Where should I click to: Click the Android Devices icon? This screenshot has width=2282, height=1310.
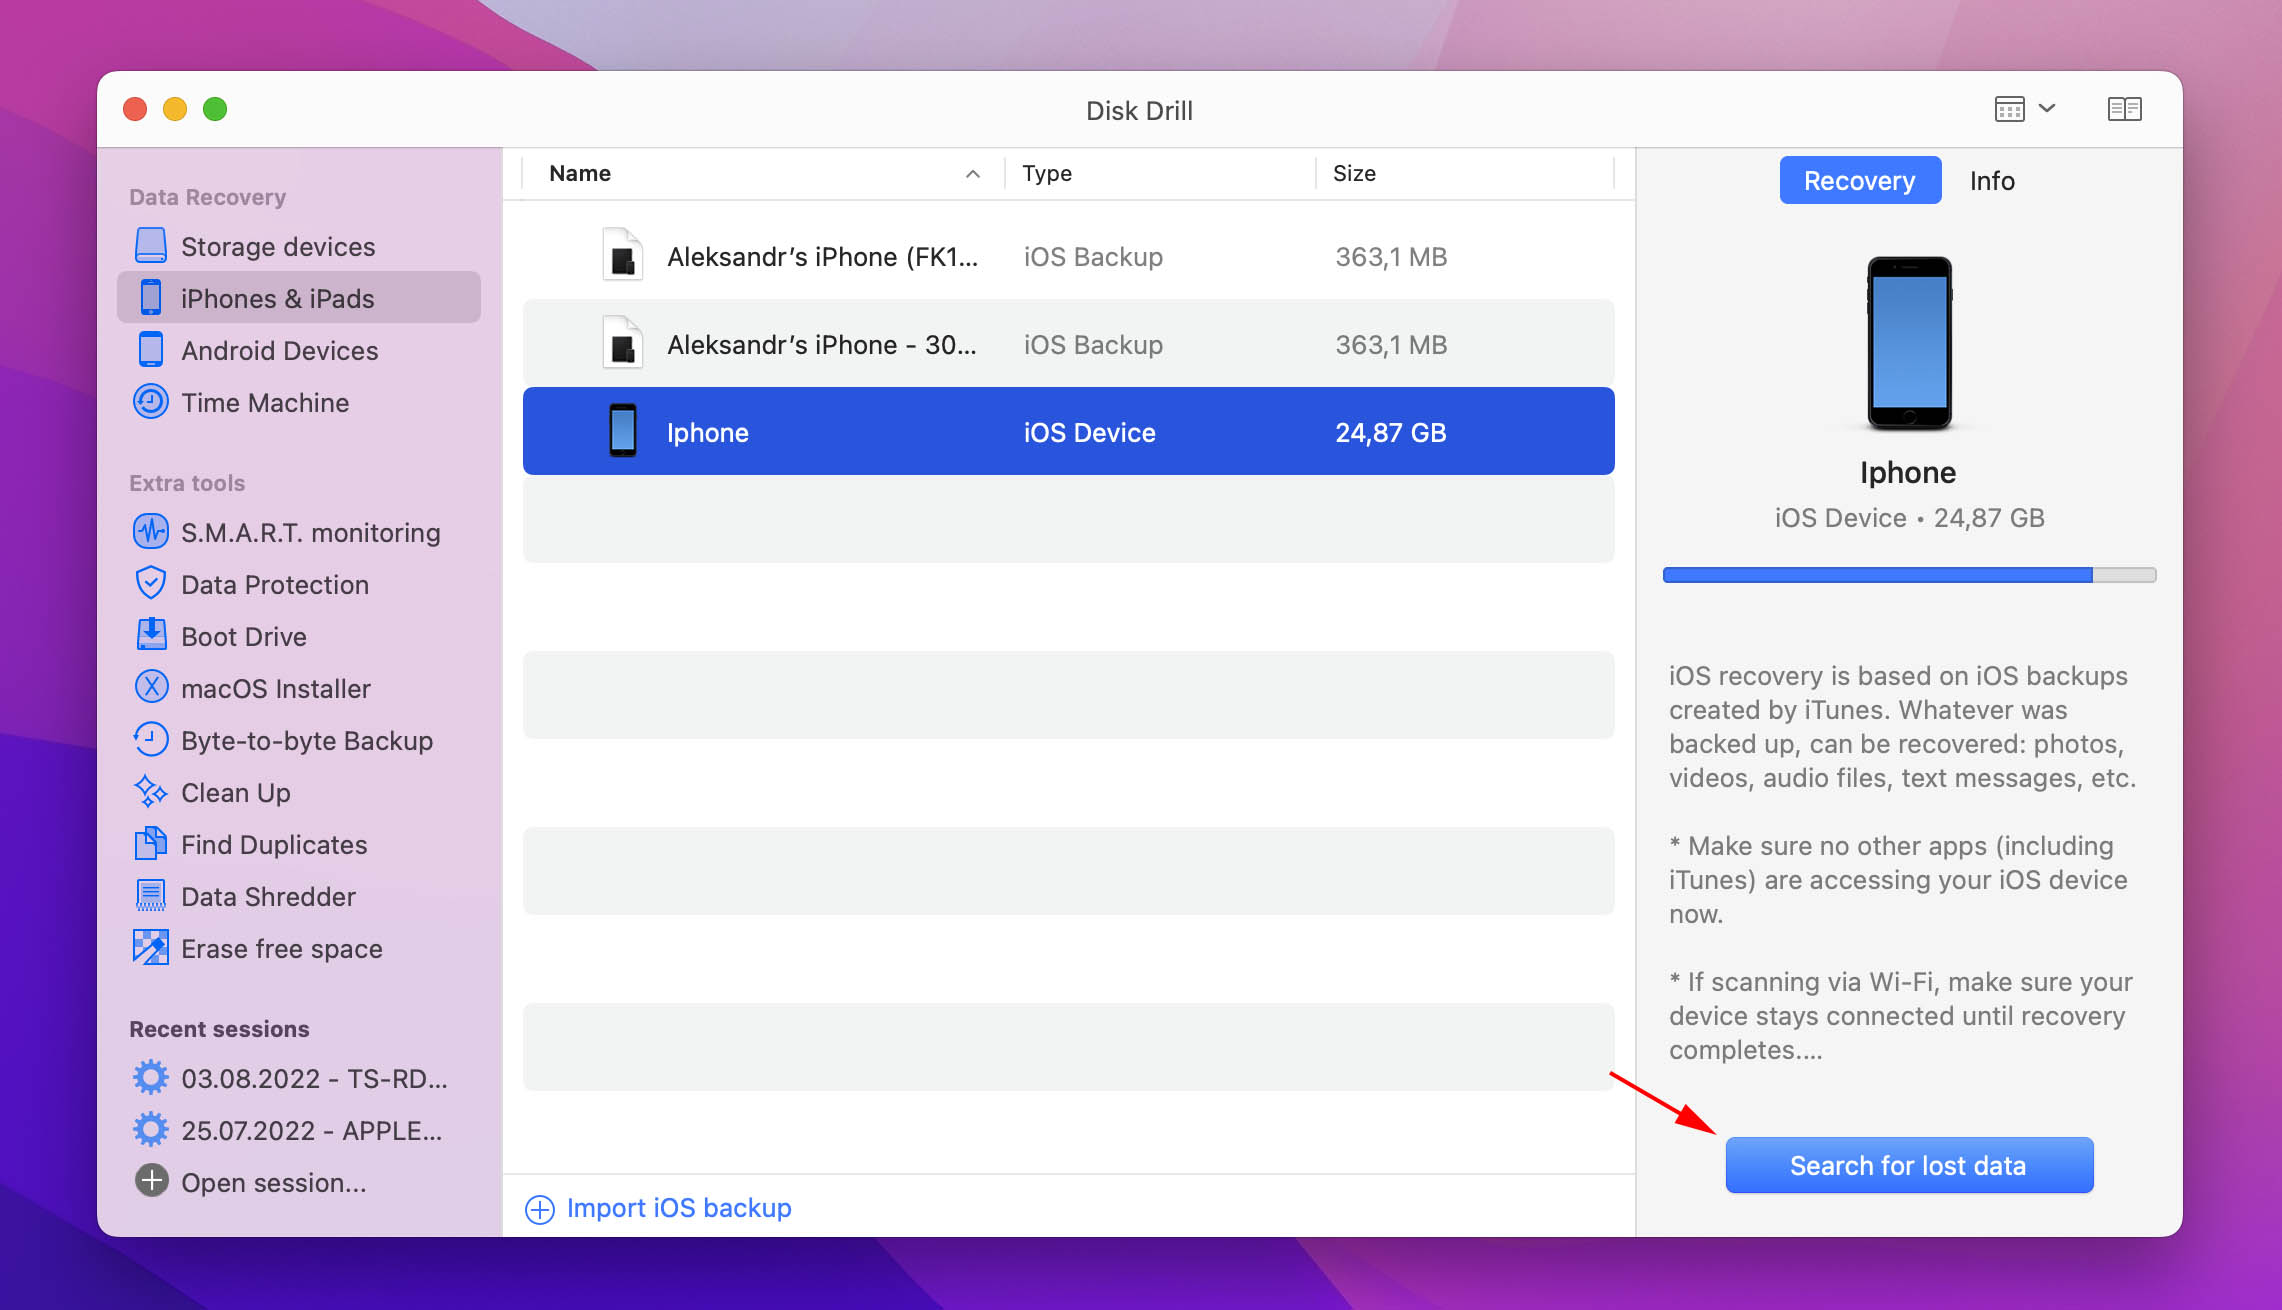tap(151, 350)
